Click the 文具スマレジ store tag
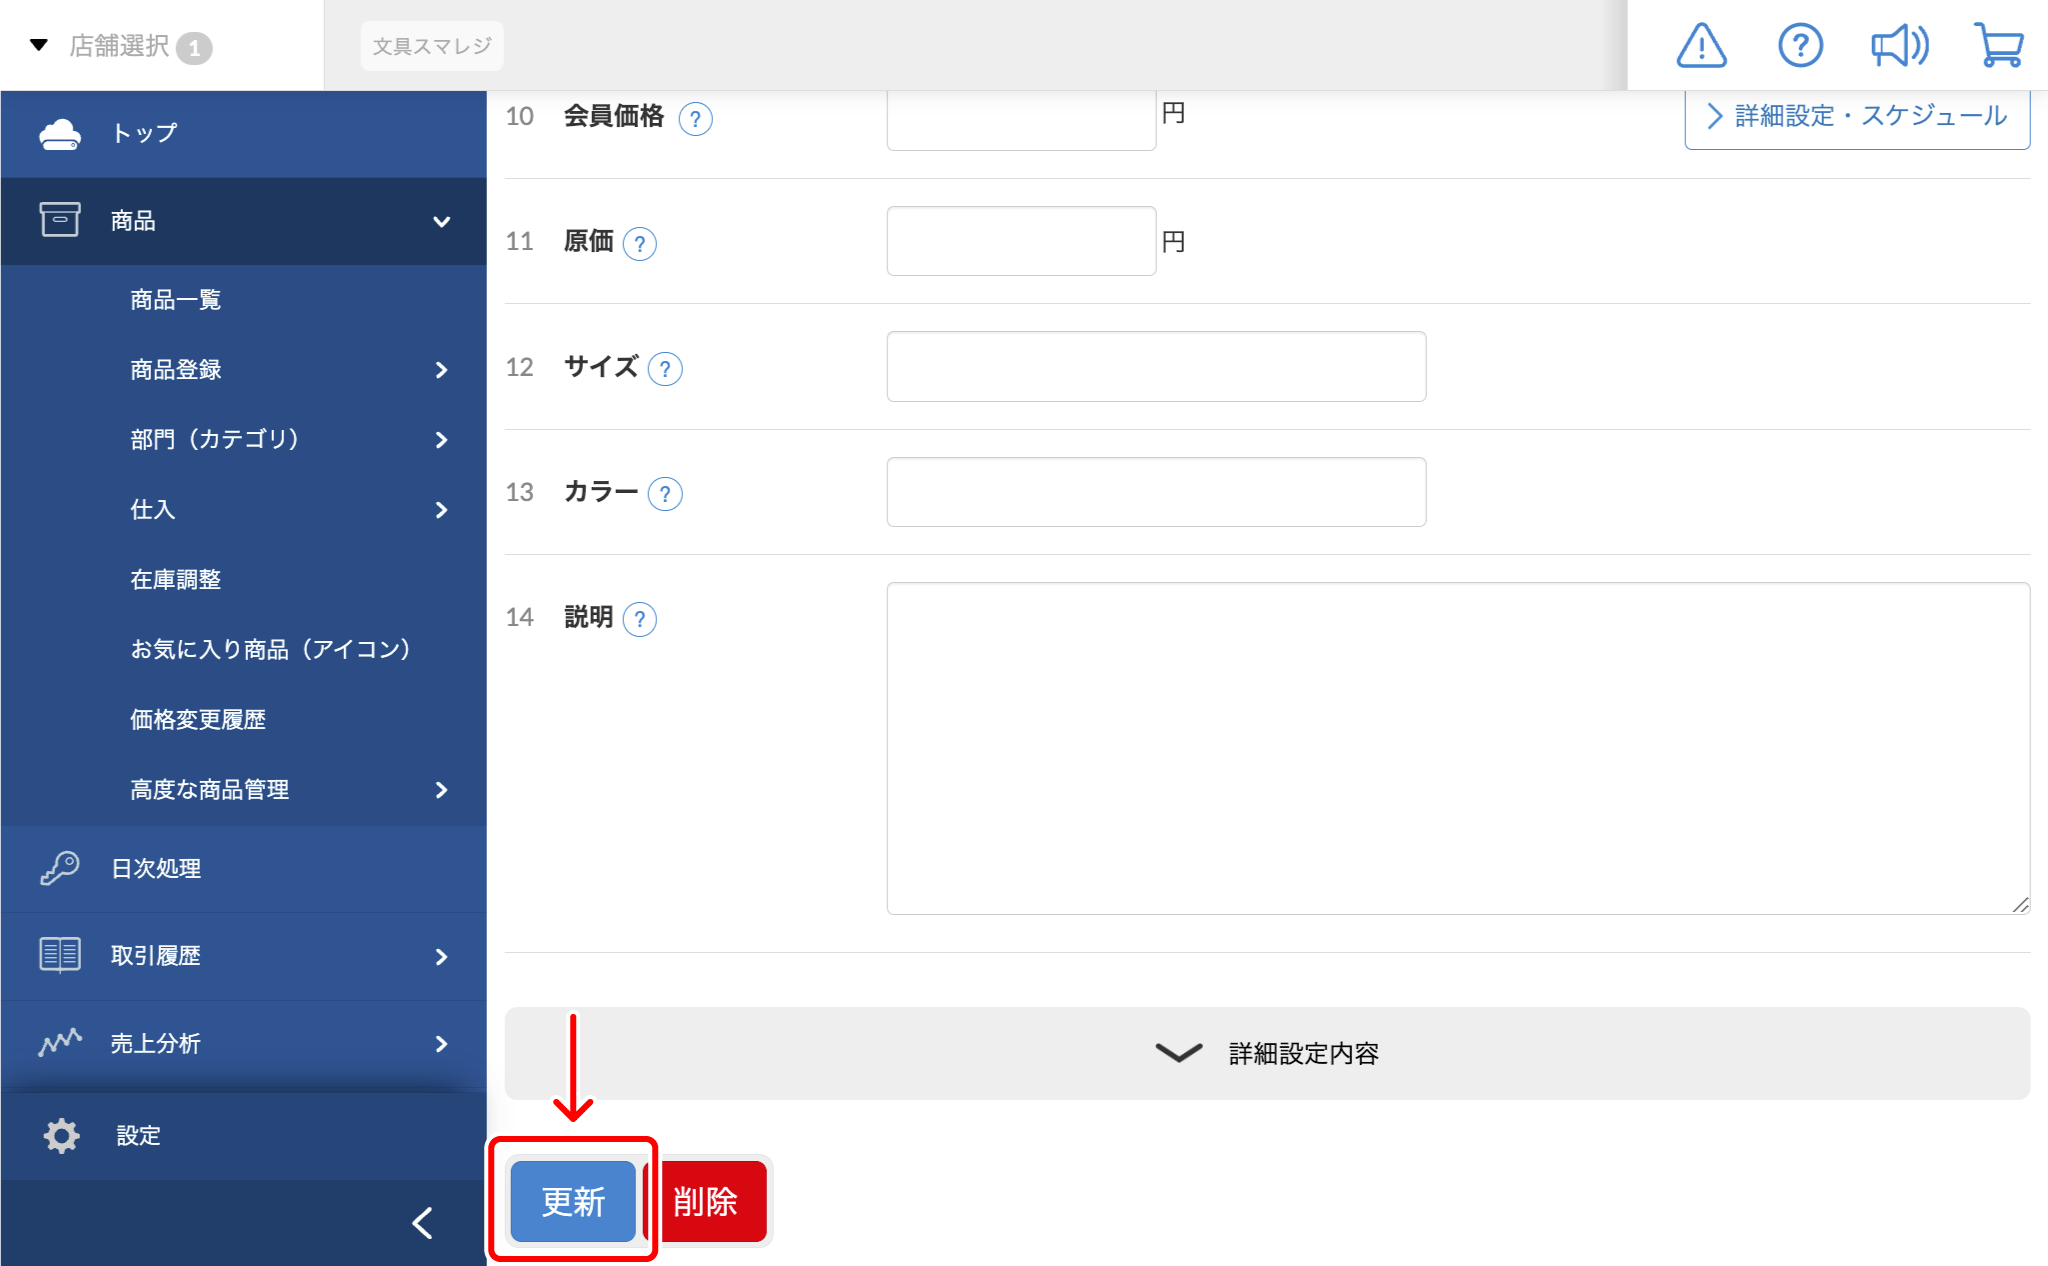2048x1266 pixels. [x=432, y=46]
